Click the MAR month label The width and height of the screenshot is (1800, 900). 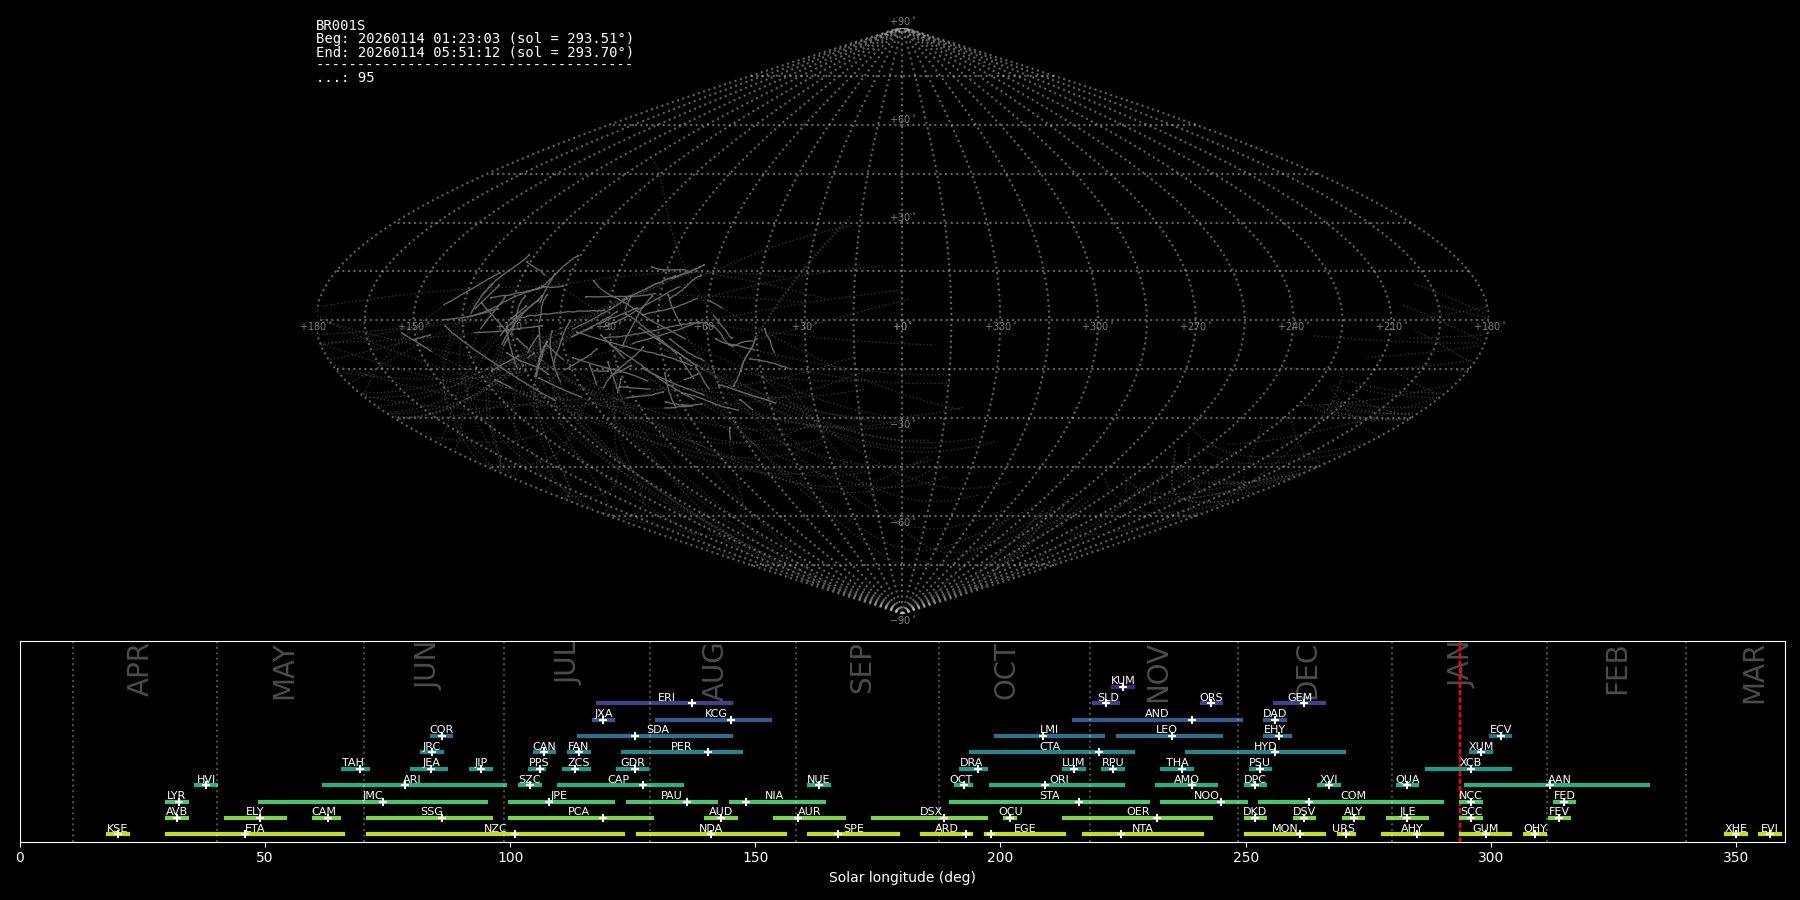pos(1754,674)
